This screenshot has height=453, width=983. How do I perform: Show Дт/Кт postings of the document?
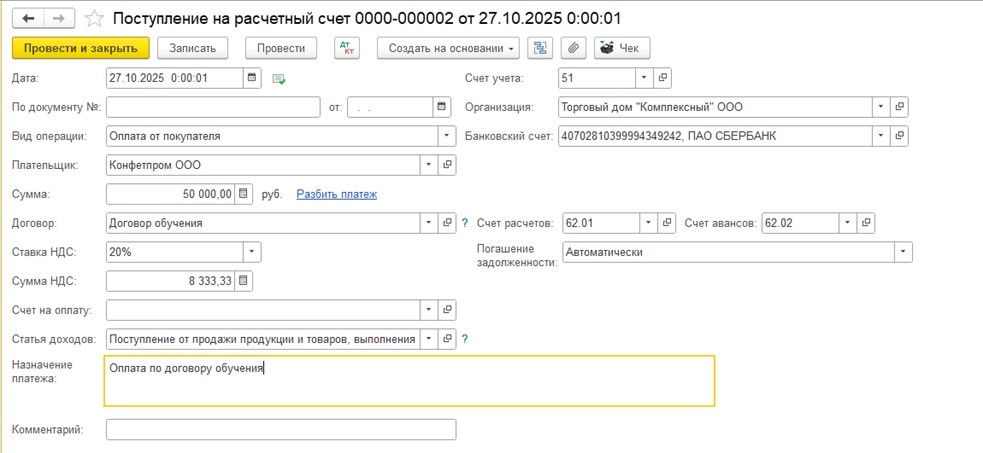click(345, 48)
